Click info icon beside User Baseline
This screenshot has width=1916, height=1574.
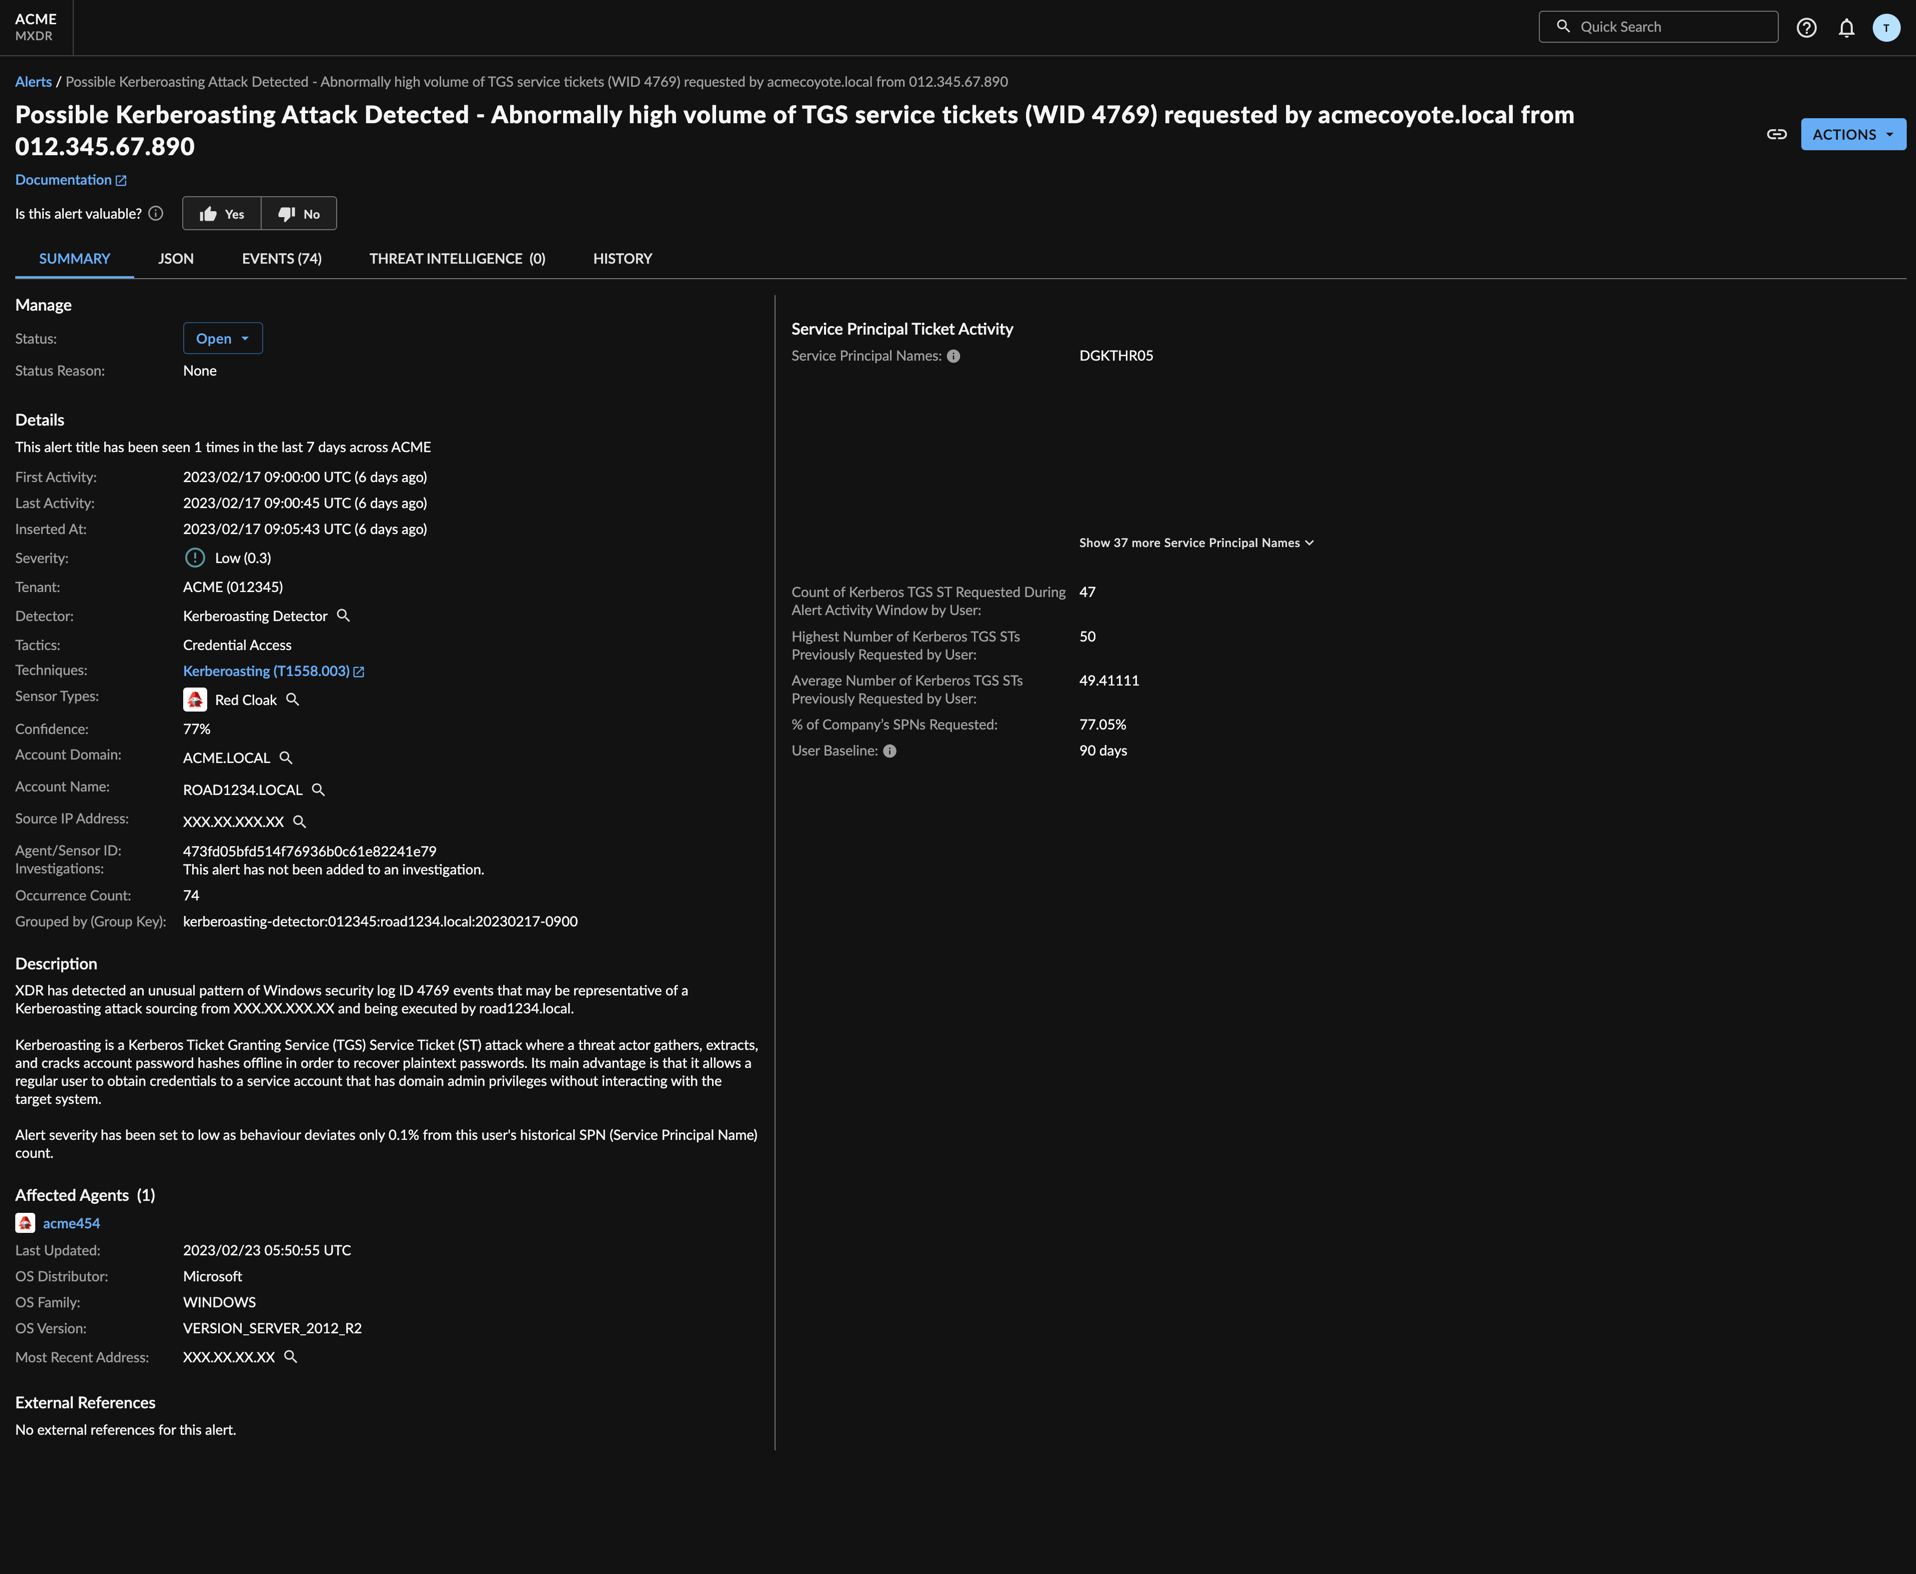(x=889, y=751)
